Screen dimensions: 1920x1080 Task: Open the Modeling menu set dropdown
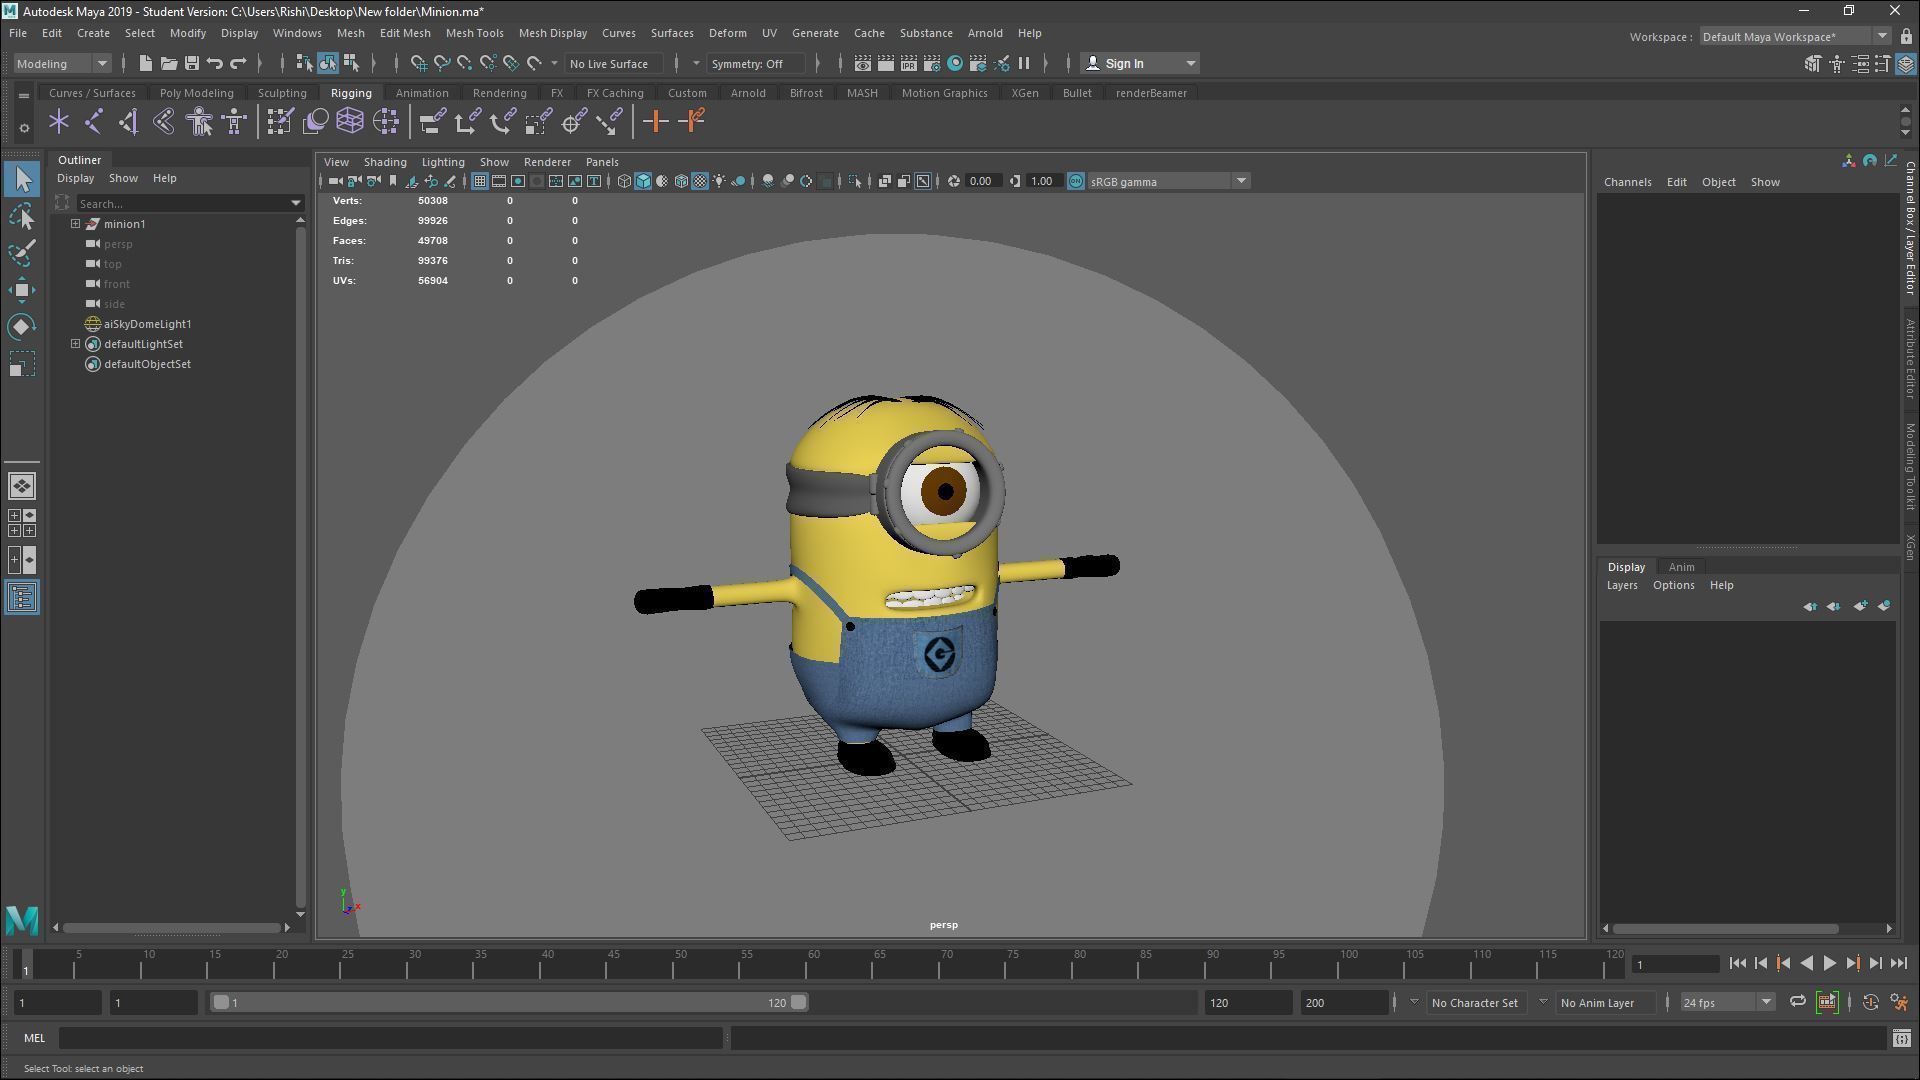click(62, 64)
